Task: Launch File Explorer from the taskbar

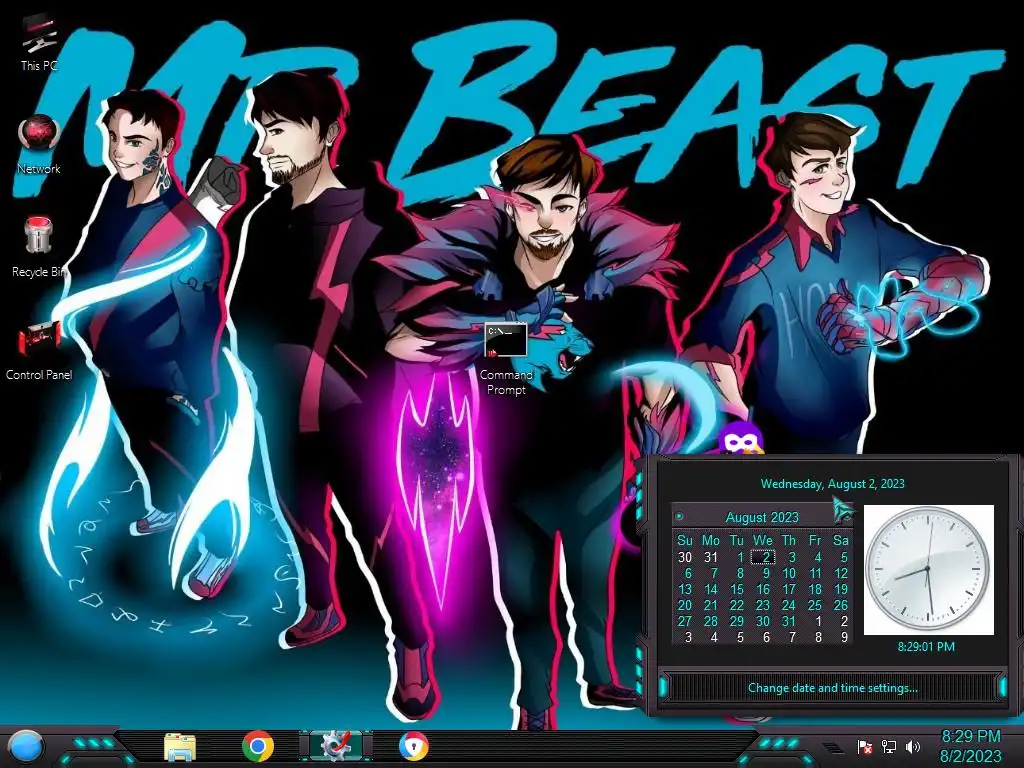Action: (x=180, y=747)
